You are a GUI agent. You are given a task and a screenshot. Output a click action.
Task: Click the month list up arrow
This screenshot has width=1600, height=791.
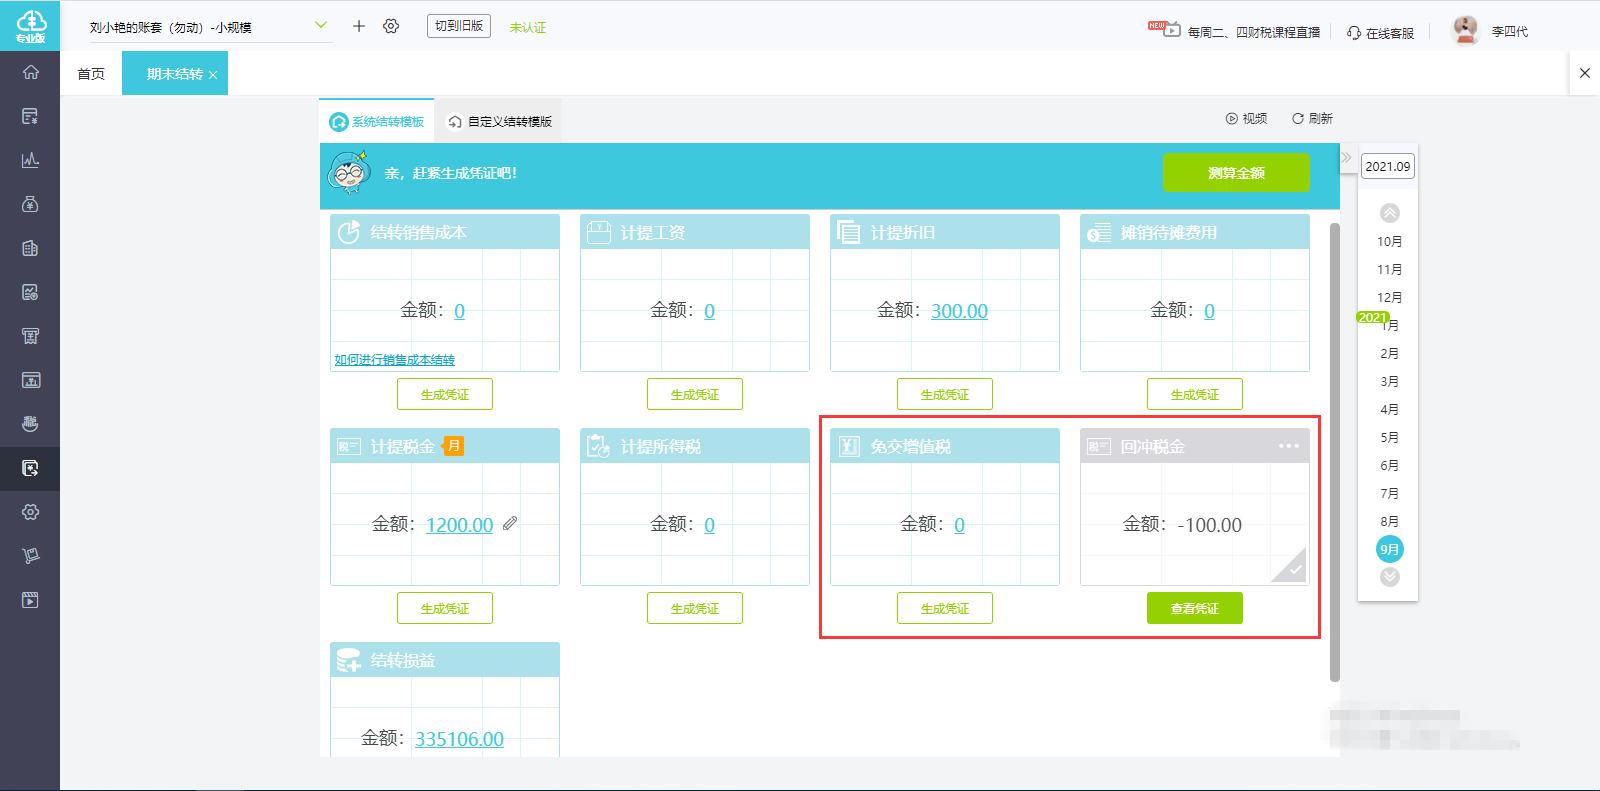pyautogui.click(x=1390, y=213)
